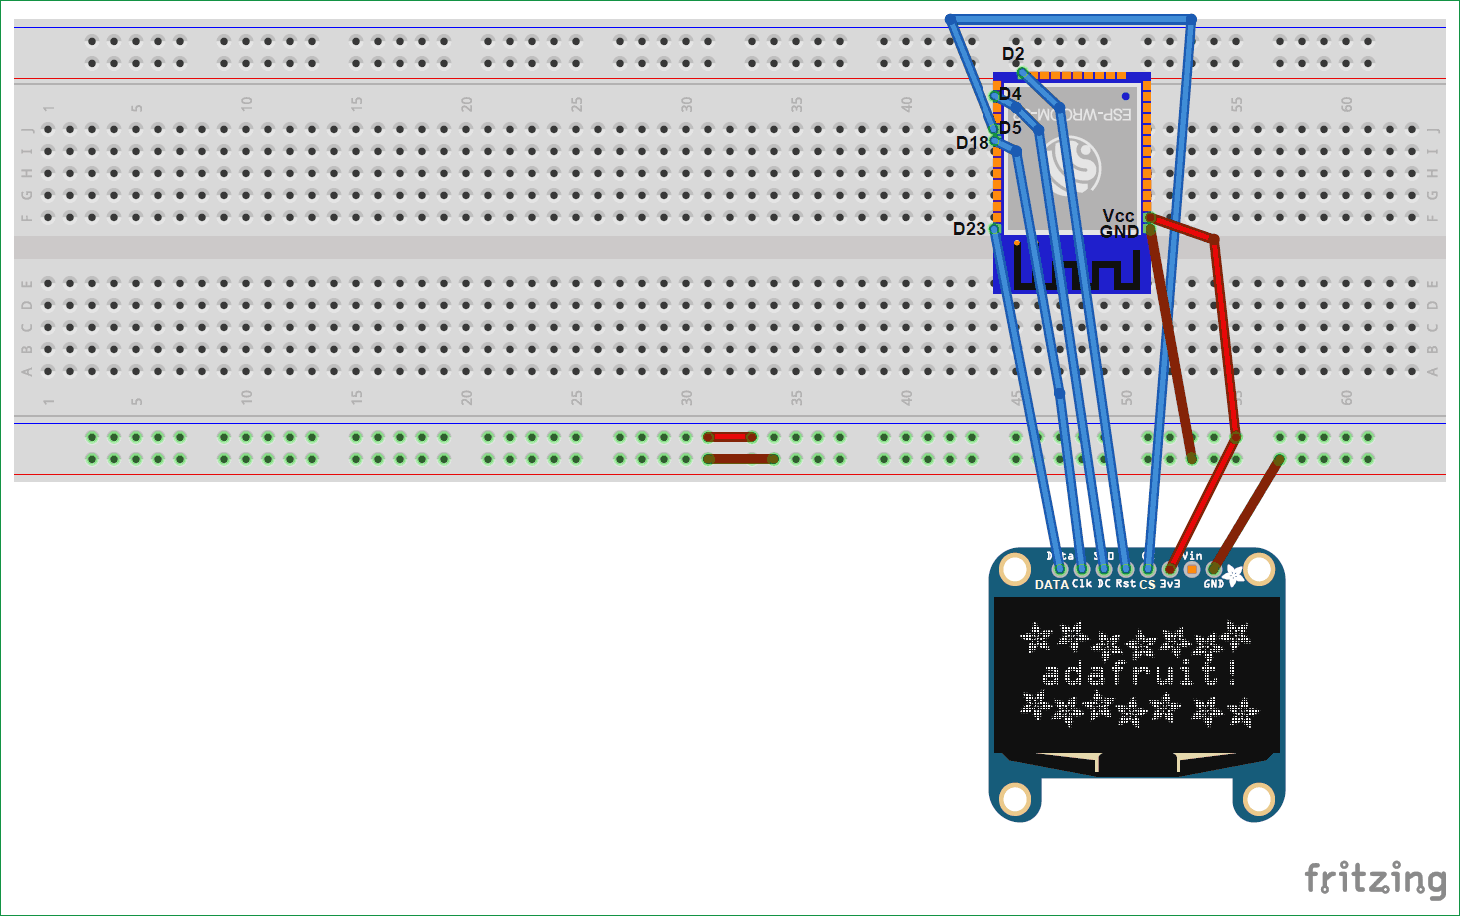Click the red jumper on the bottom power rail
Screen dimensions: 1460x916
[728, 435]
